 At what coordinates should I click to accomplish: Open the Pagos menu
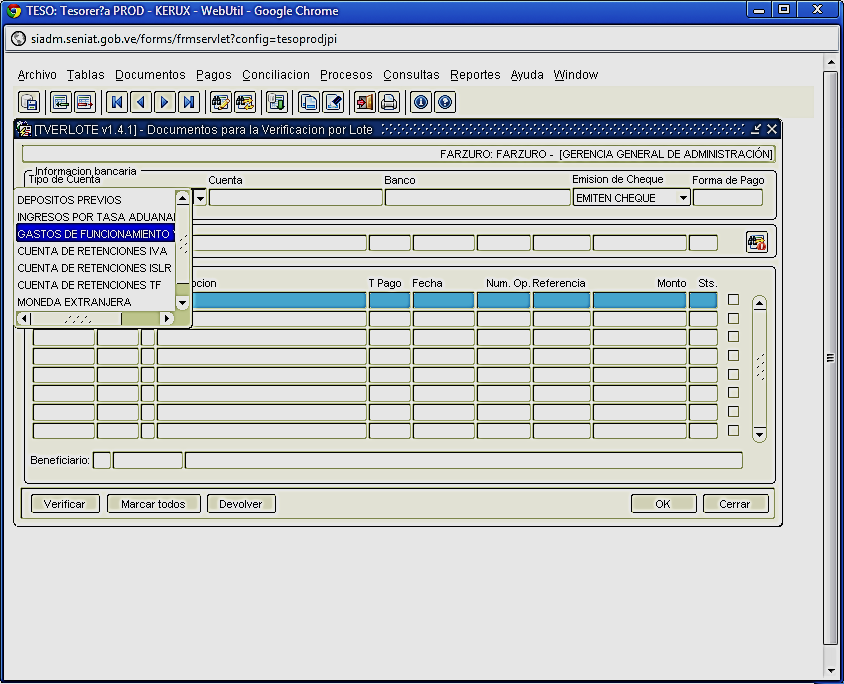[x=214, y=75]
